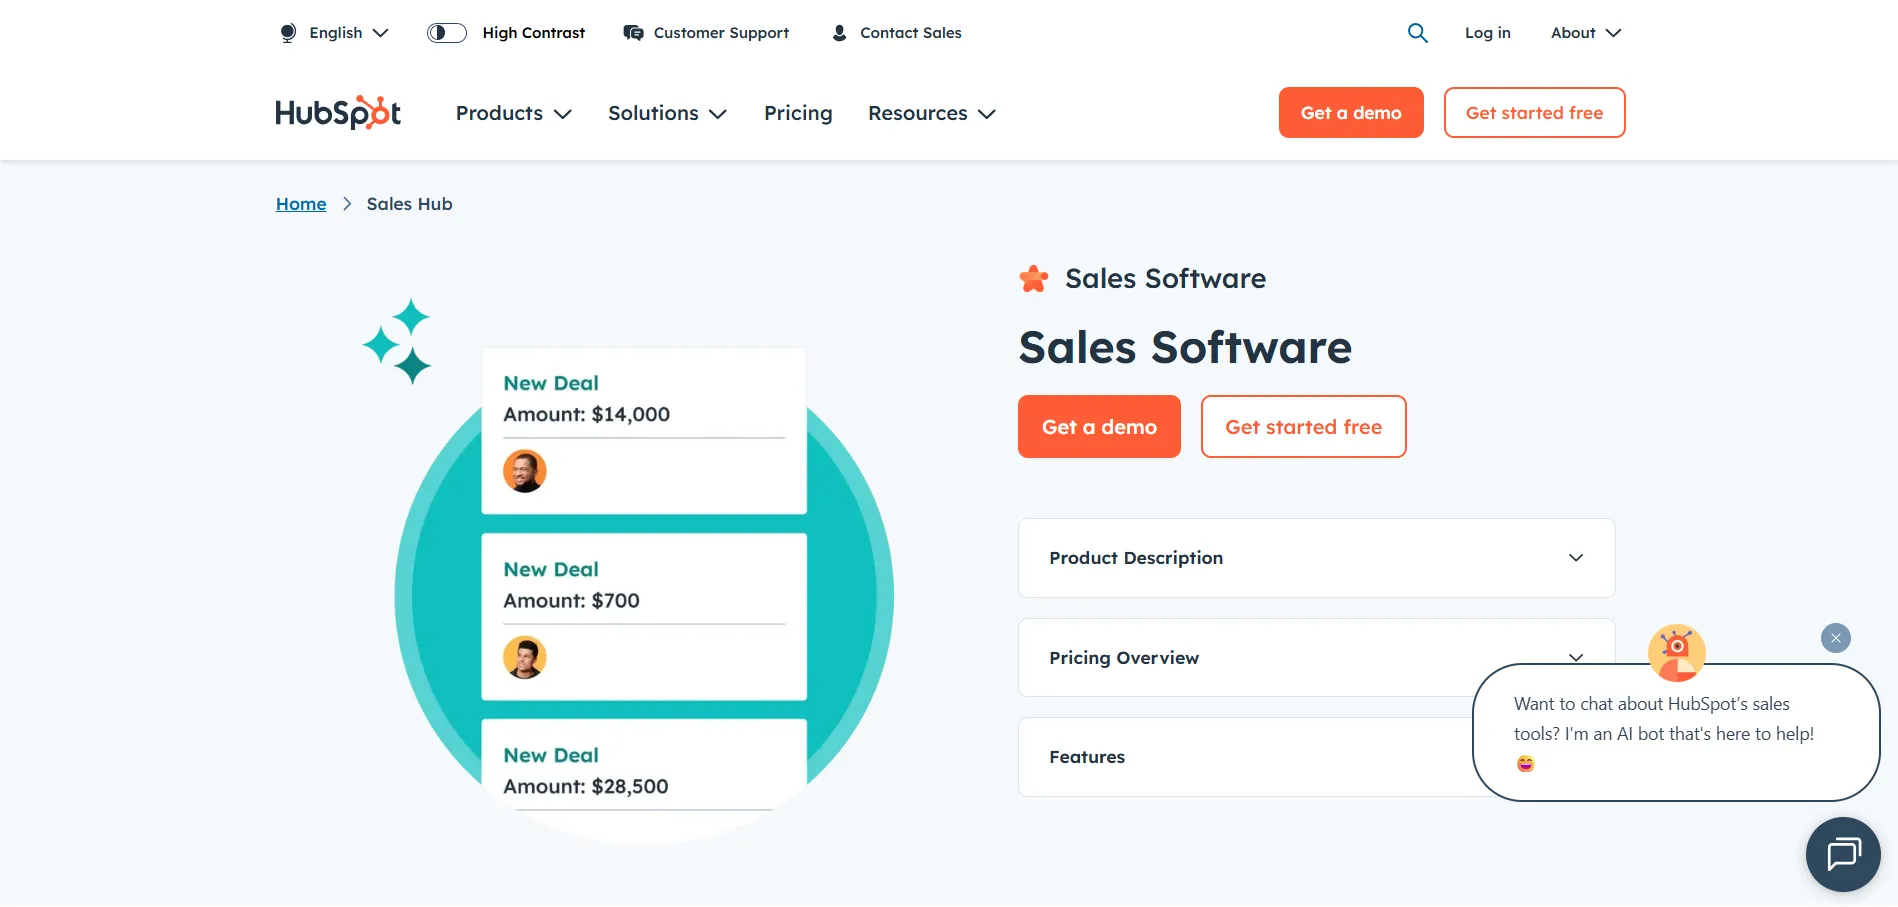The height and width of the screenshot is (907, 1898).
Task: Click the HubSpot logo
Action: click(338, 112)
